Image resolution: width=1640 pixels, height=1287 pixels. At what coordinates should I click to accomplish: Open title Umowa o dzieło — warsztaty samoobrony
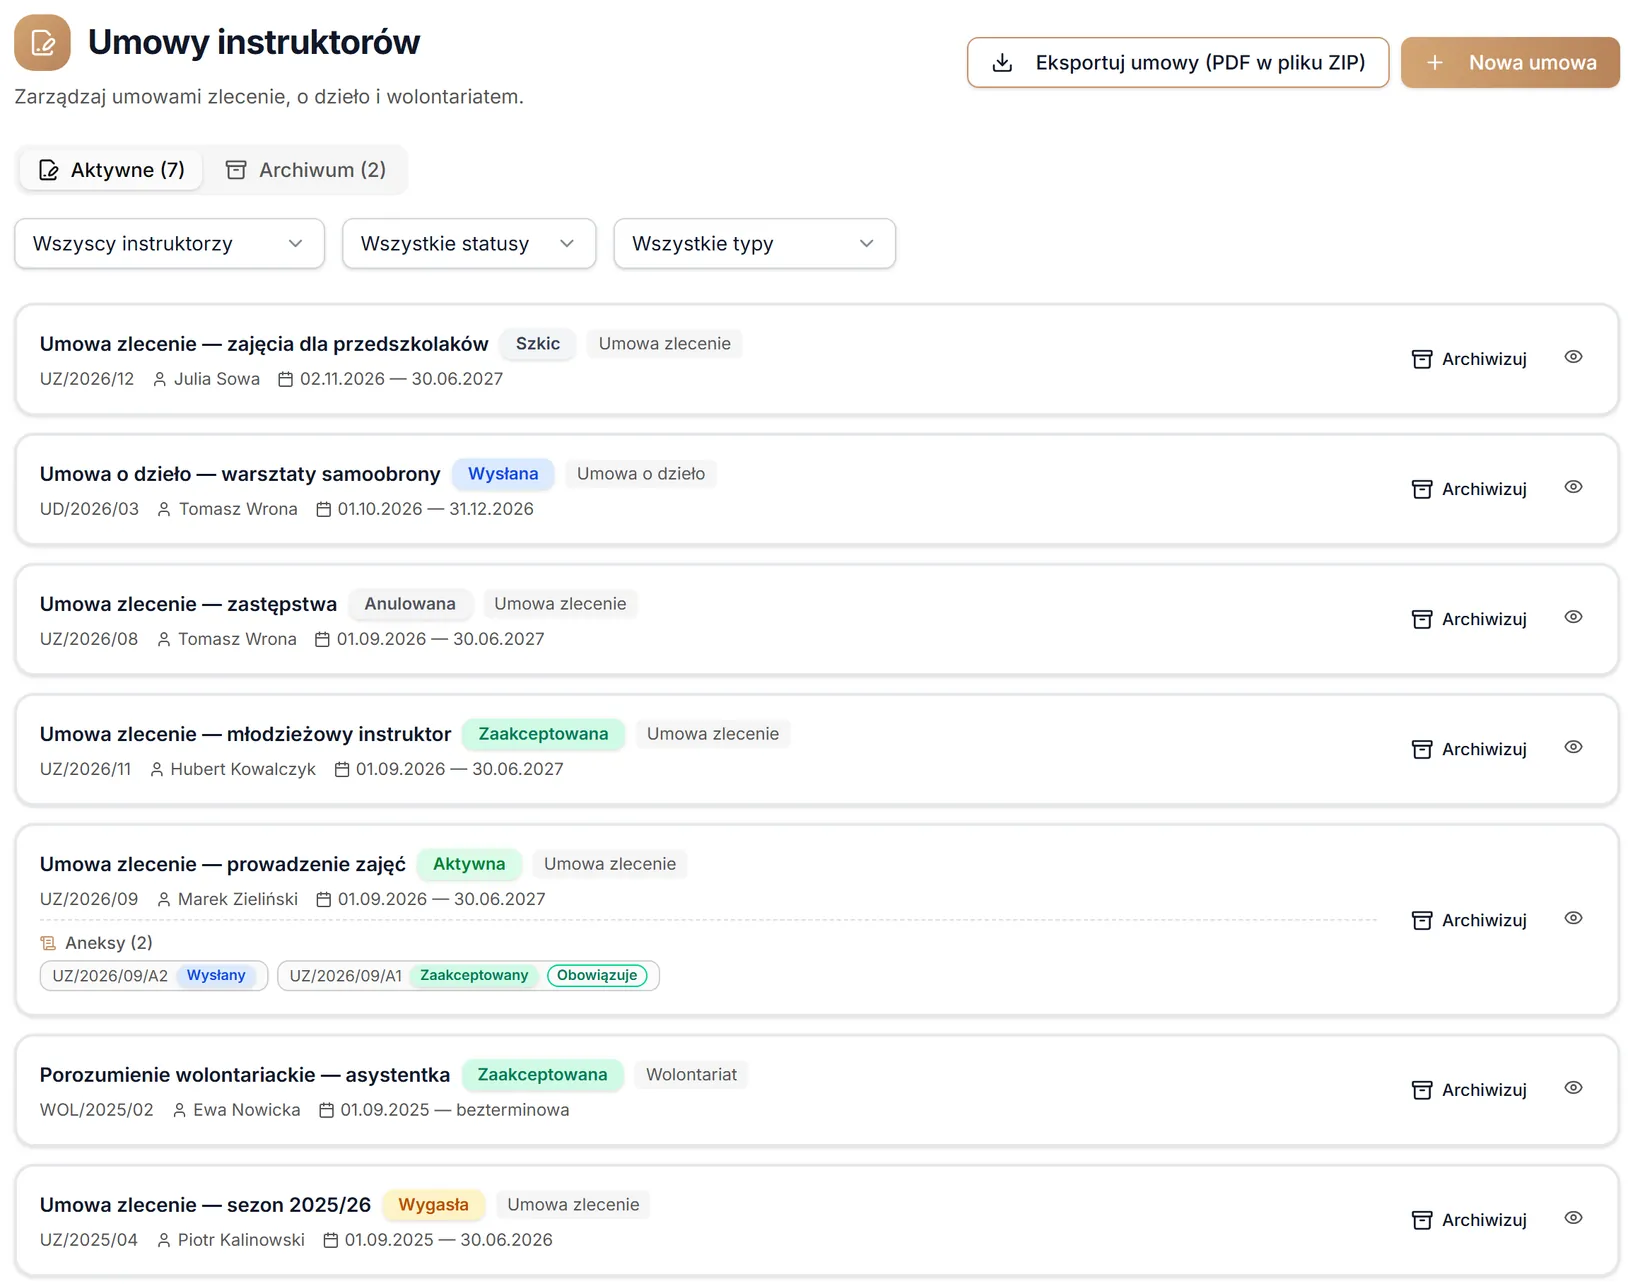click(240, 474)
